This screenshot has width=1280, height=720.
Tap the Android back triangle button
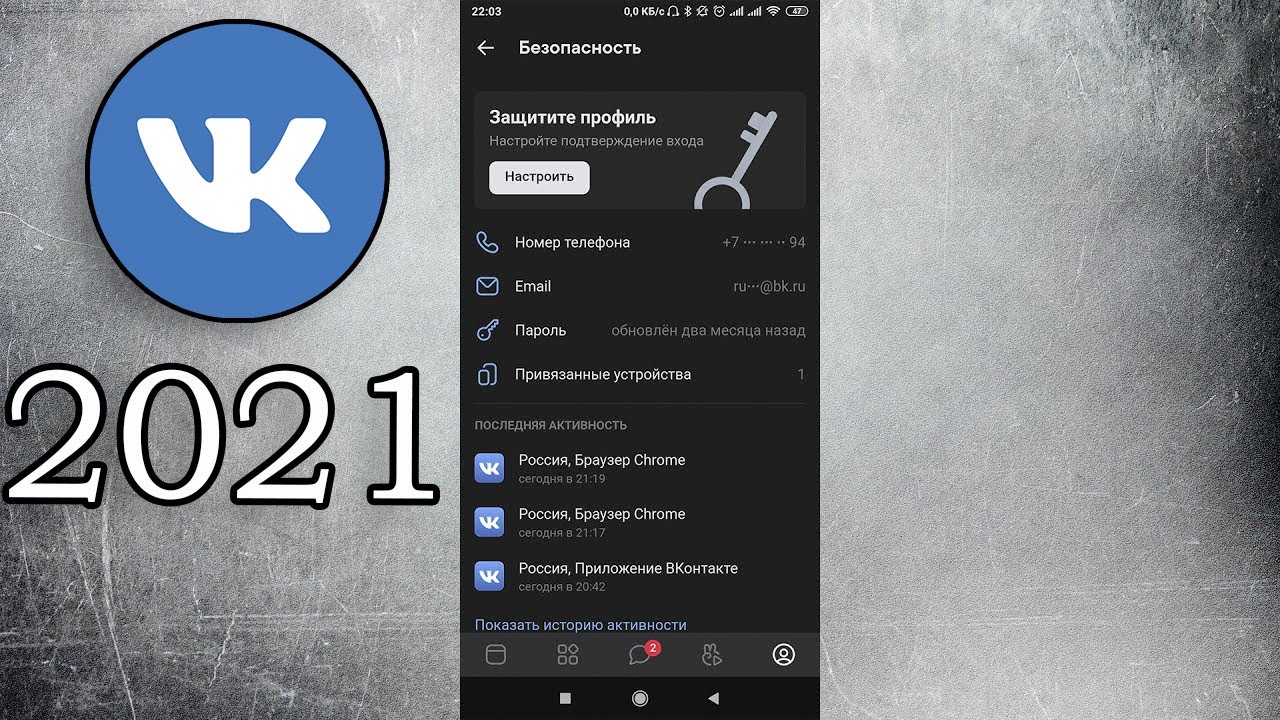pyautogui.click(x=713, y=698)
